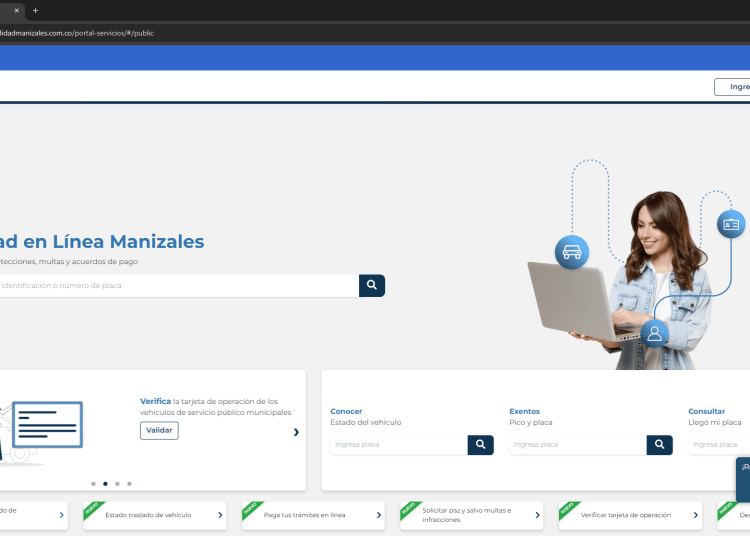
Task: Click the Ingresar button at top right
Action: click(x=732, y=87)
